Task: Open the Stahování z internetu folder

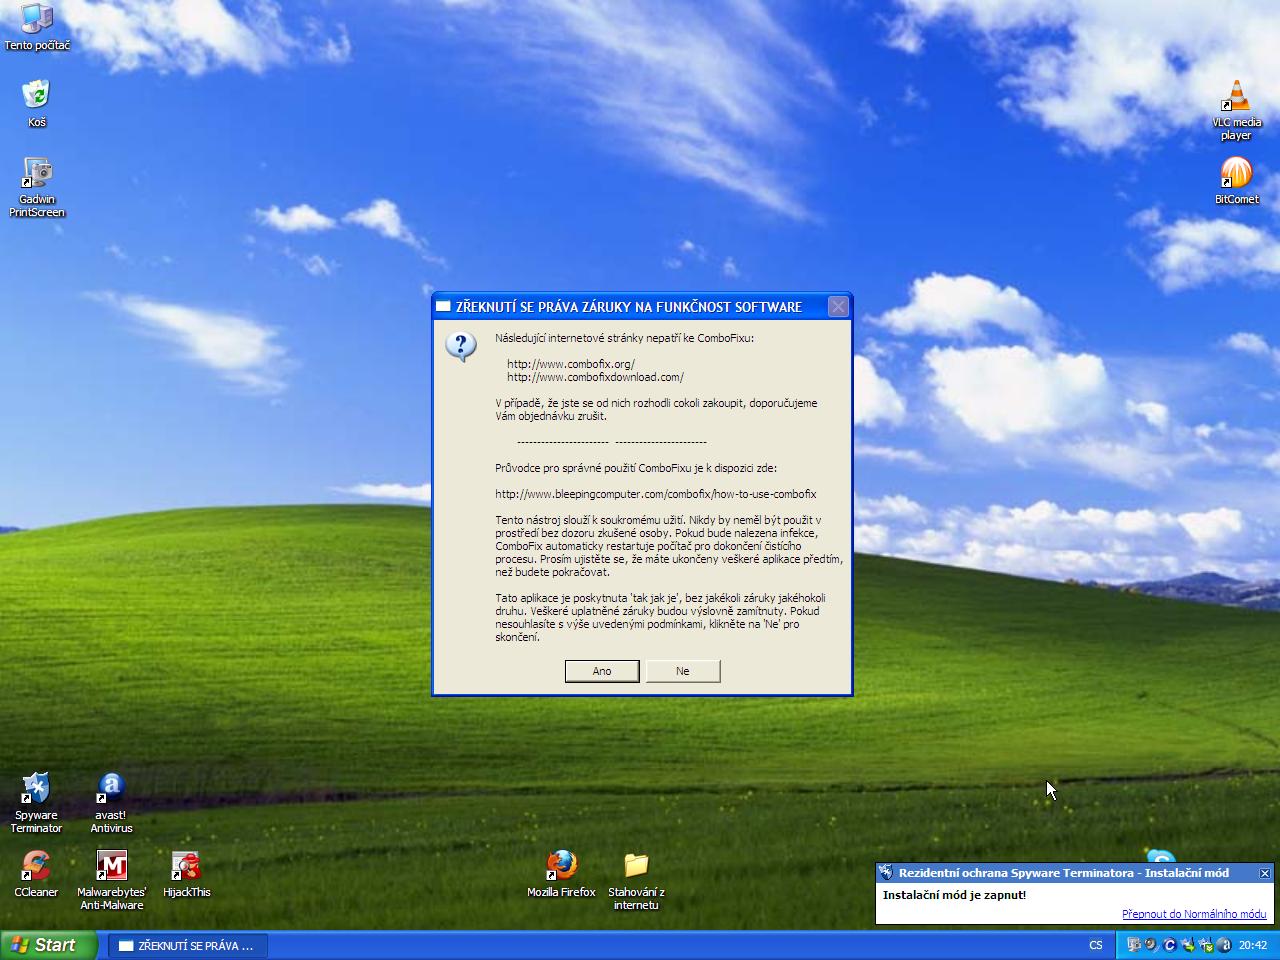Action: pyautogui.click(x=636, y=866)
